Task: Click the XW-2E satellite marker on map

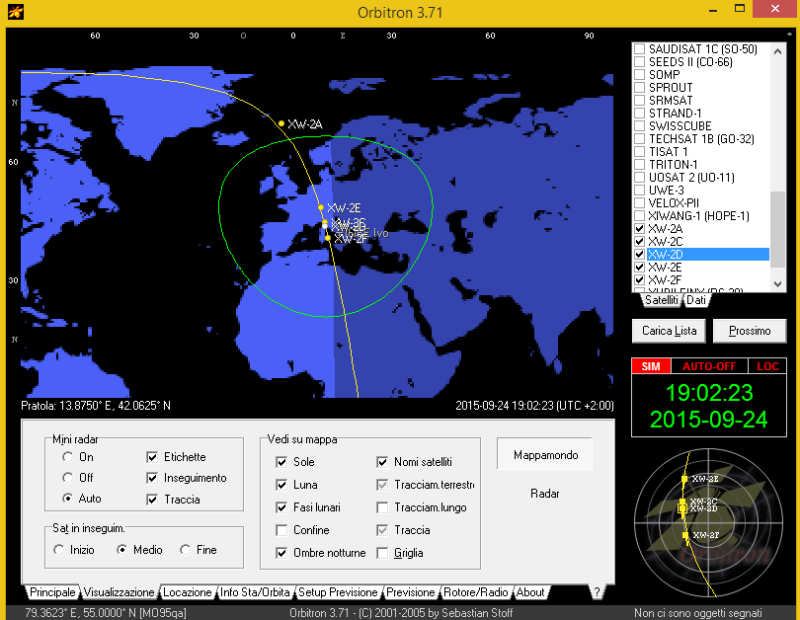Action: (321, 208)
